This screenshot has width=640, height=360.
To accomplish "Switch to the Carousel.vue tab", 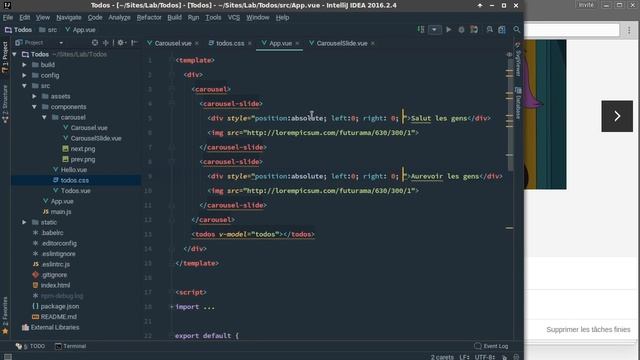I will point(173,43).
